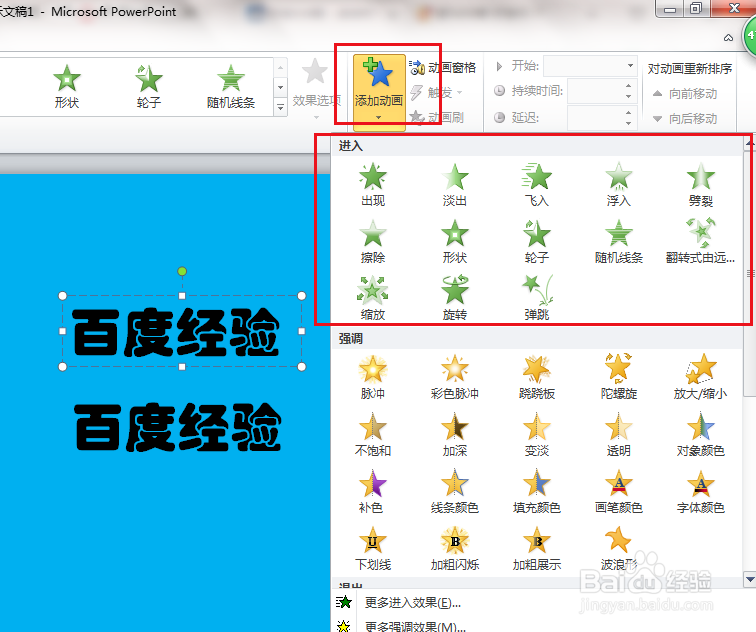Increase 持续时间 with the up stepper
Screen dimensions: 756x632
pyautogui.click(x=628, y=86)
